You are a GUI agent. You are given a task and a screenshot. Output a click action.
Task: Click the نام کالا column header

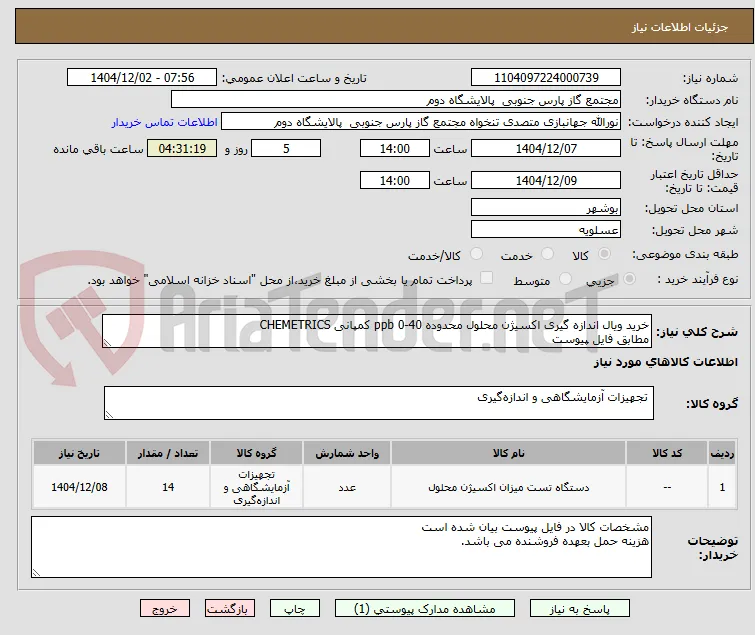(x=508, y=453)
